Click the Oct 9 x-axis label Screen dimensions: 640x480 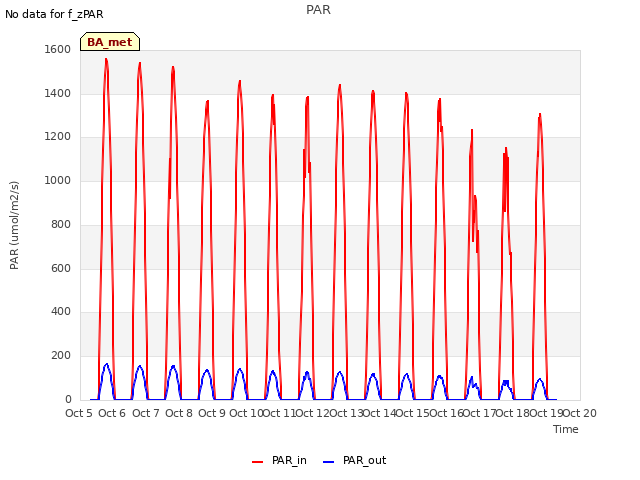pyautogui.click(x=212, y=413)
